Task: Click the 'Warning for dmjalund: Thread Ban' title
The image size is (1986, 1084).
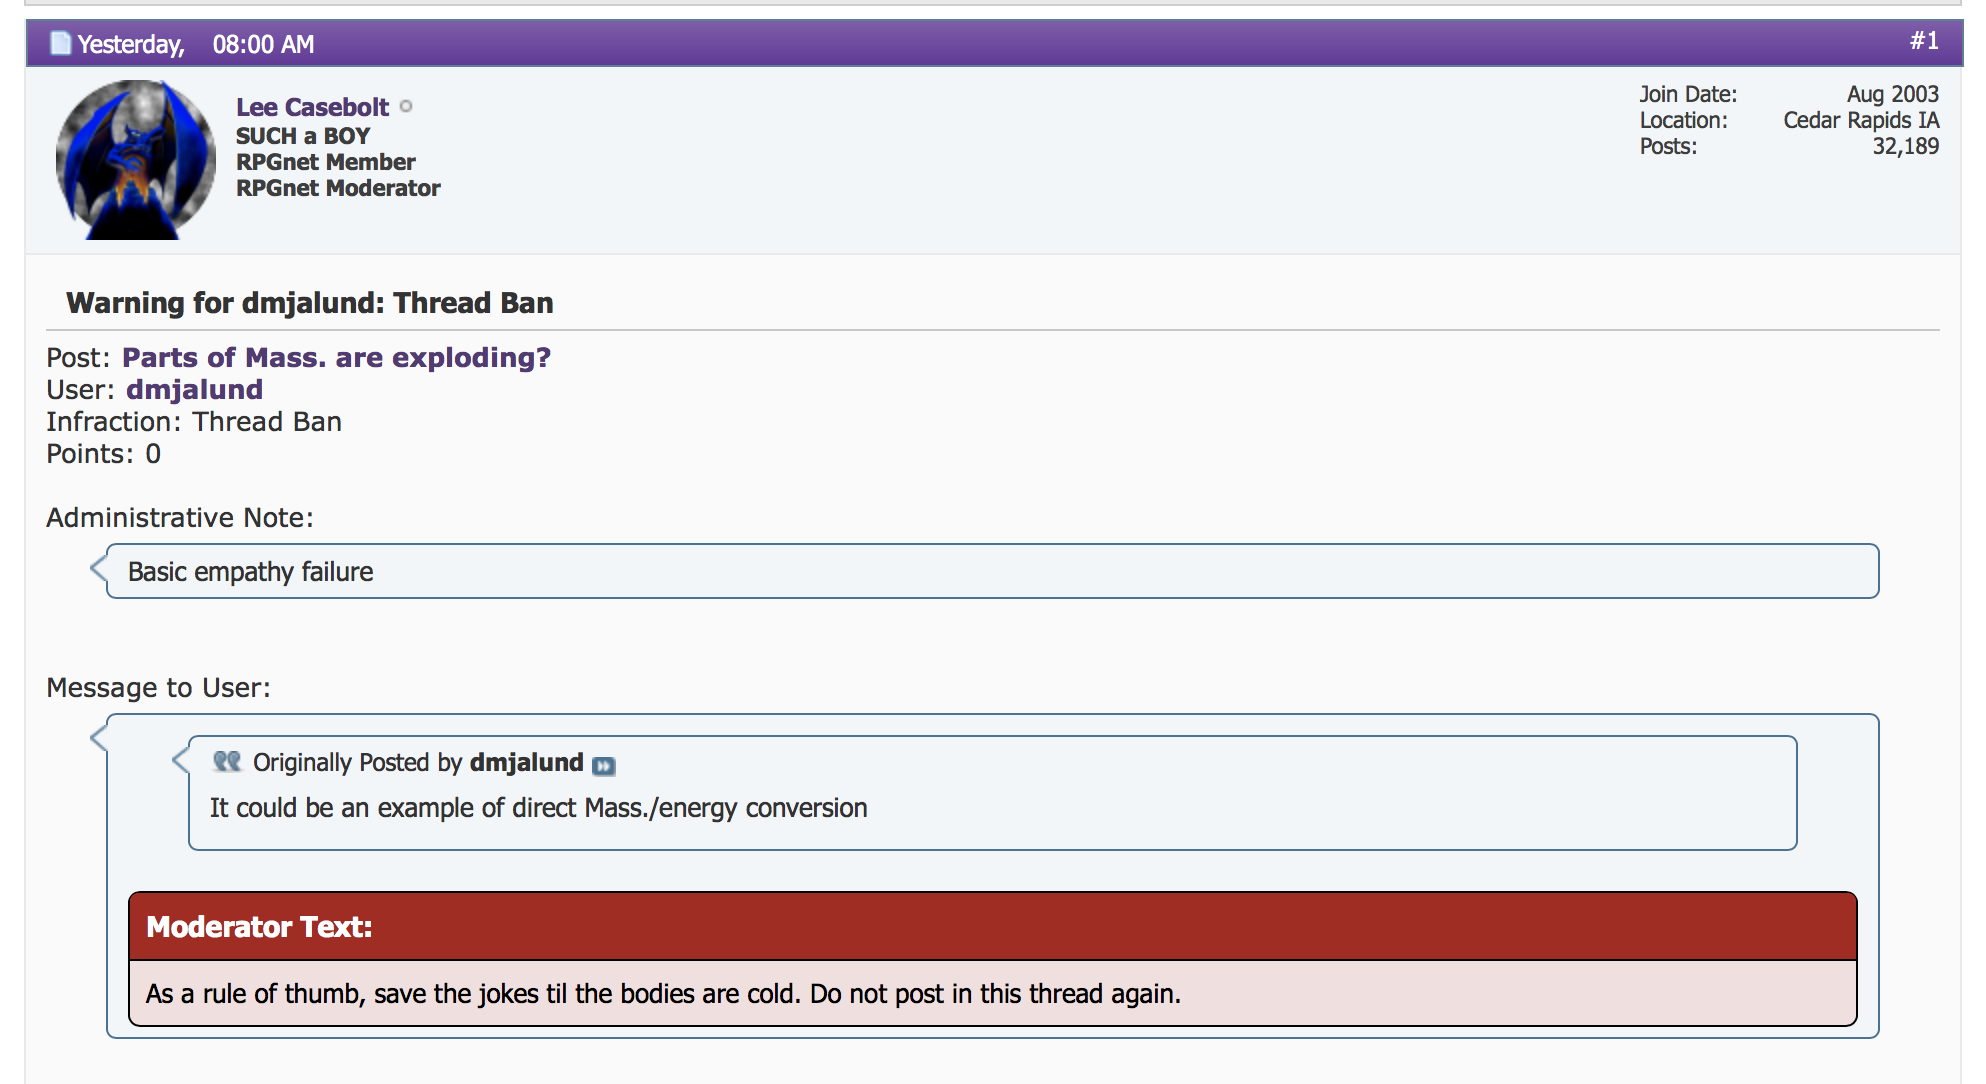Action: coord(310,303)
